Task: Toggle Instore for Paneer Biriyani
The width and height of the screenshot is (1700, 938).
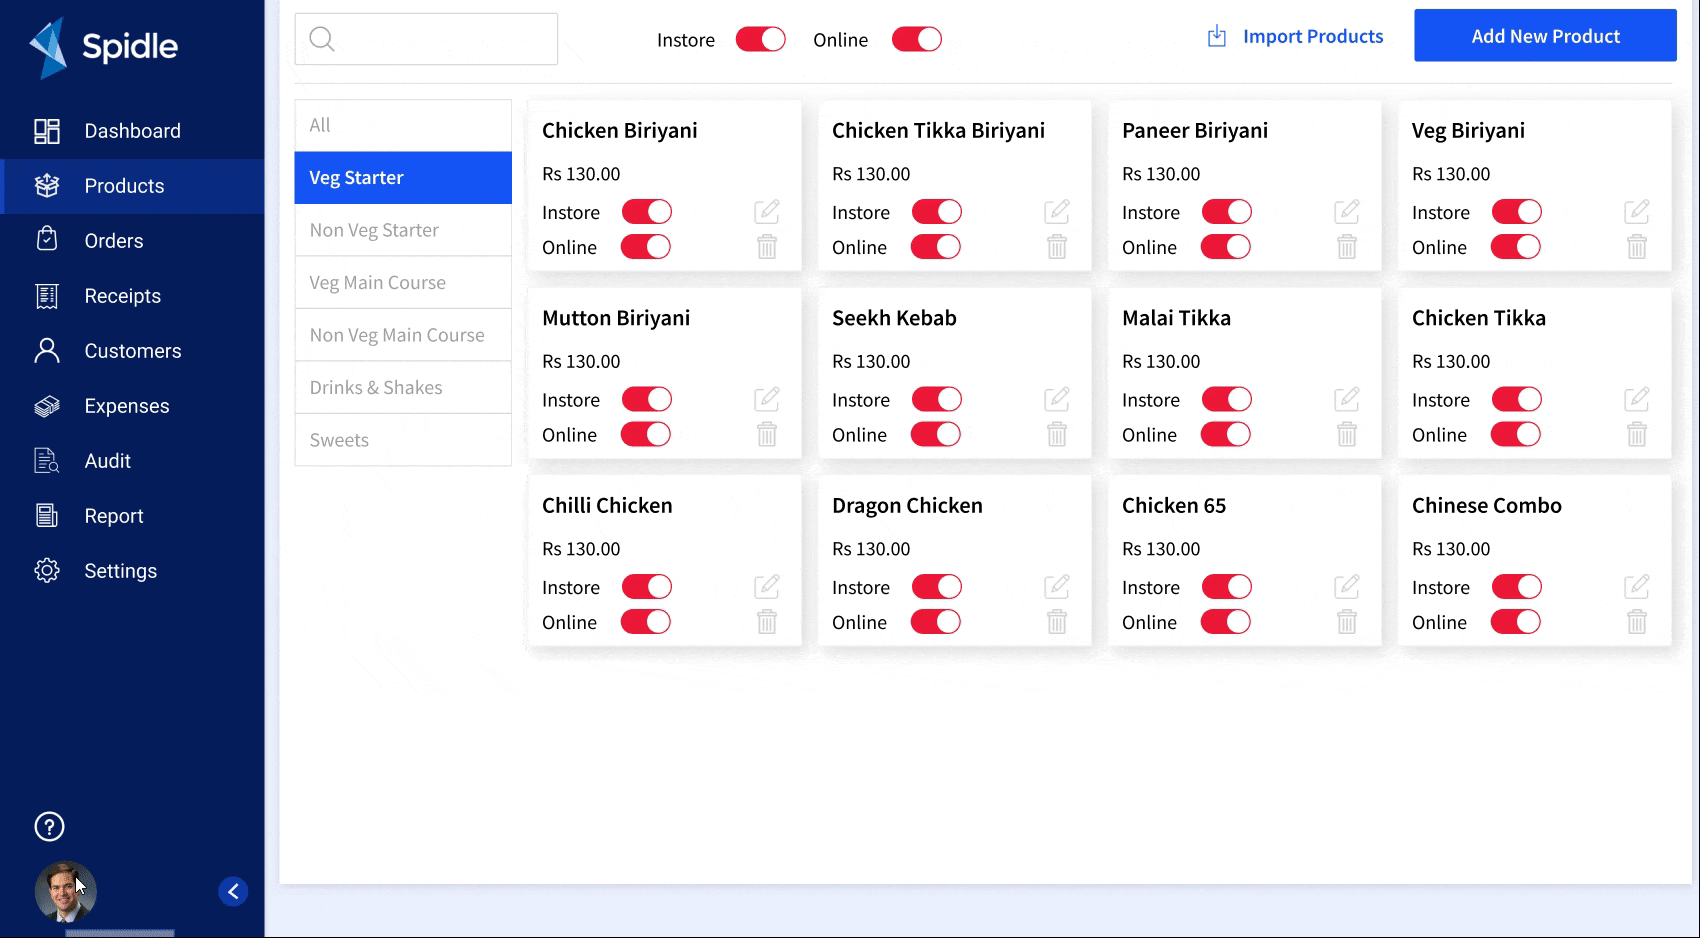Action: pyautogui.click(x=1227, y=212)
